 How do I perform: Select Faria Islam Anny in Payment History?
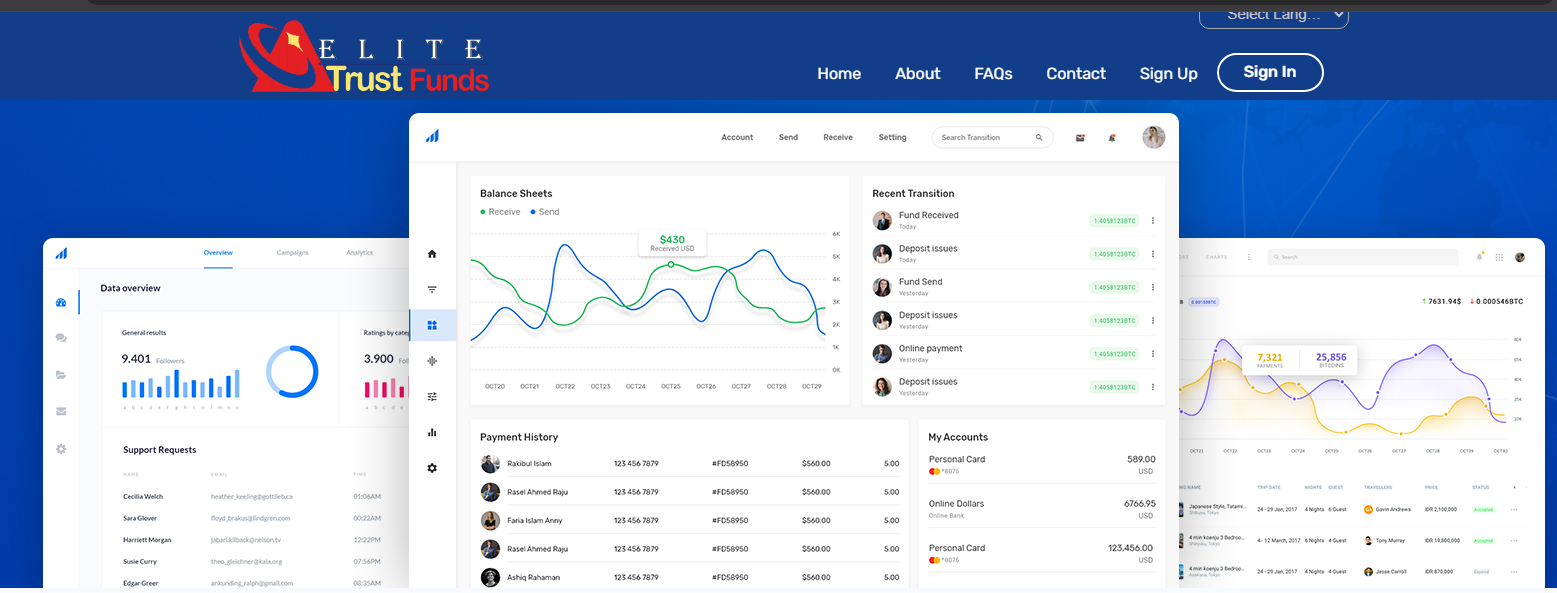[690, 520]
